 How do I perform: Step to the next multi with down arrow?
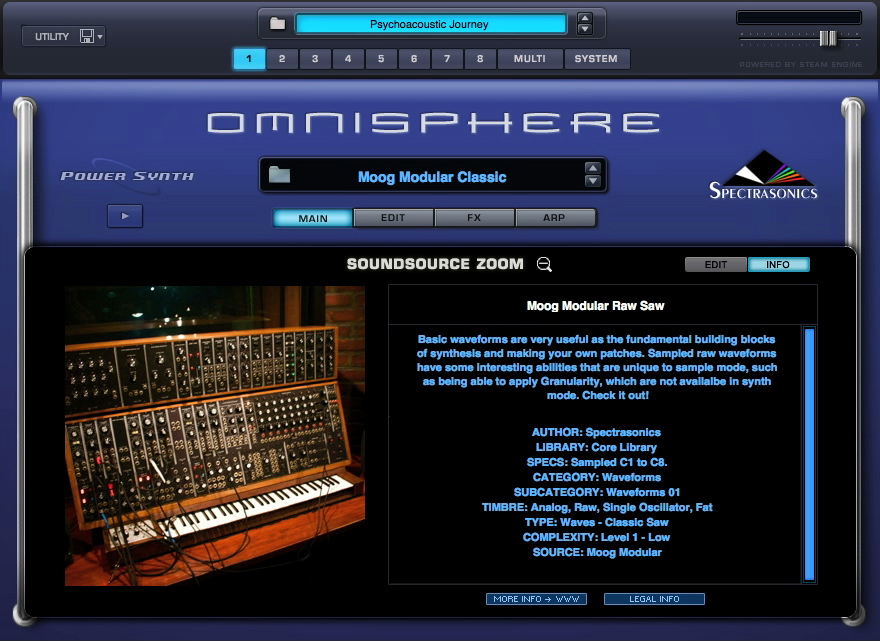tap(585, 29)
